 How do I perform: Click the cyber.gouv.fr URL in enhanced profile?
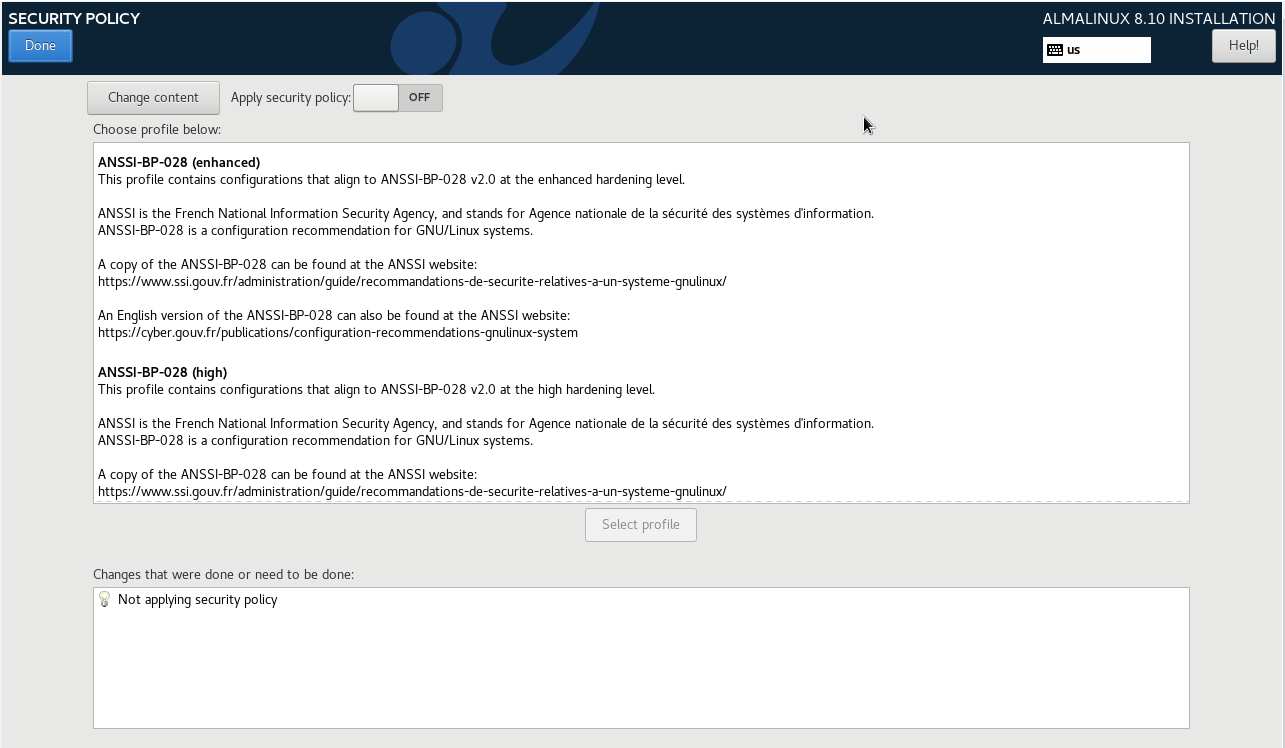pyautogui.click(x=337, y=332)
